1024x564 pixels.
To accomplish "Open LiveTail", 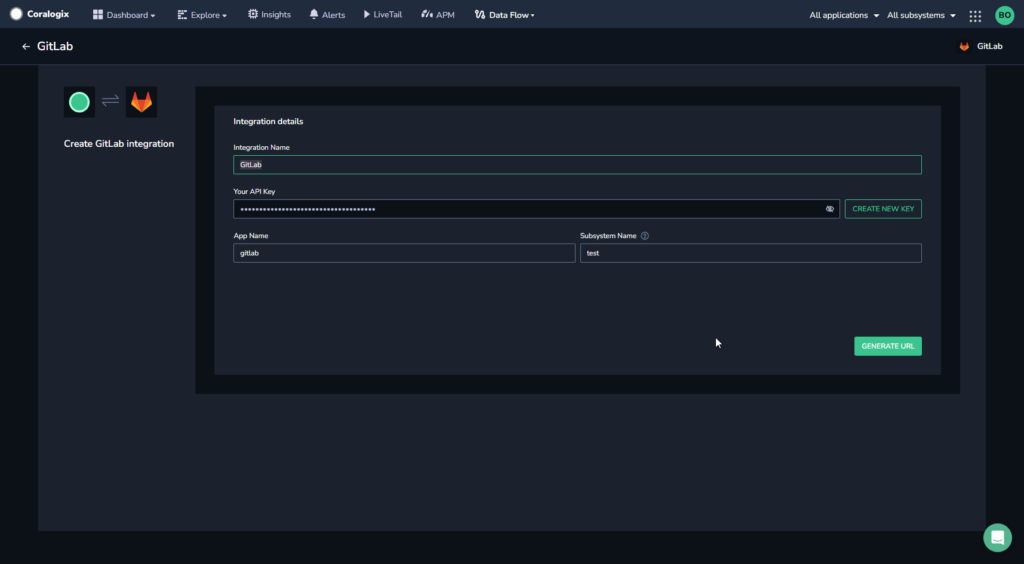I will click(383, 14).
